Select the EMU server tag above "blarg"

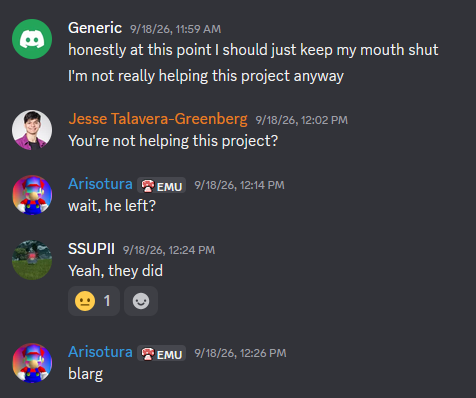161,353
